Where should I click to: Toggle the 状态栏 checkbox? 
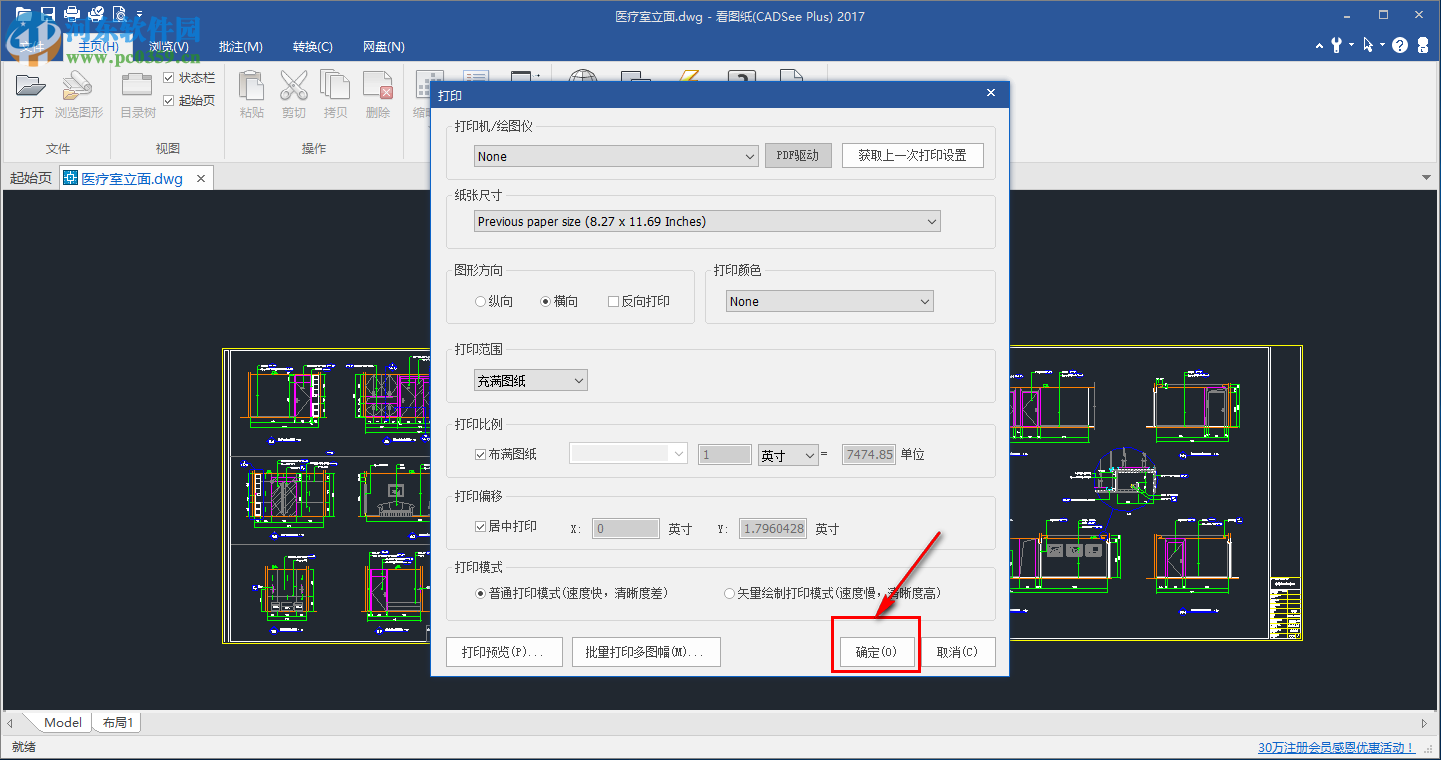click(168, 78)
